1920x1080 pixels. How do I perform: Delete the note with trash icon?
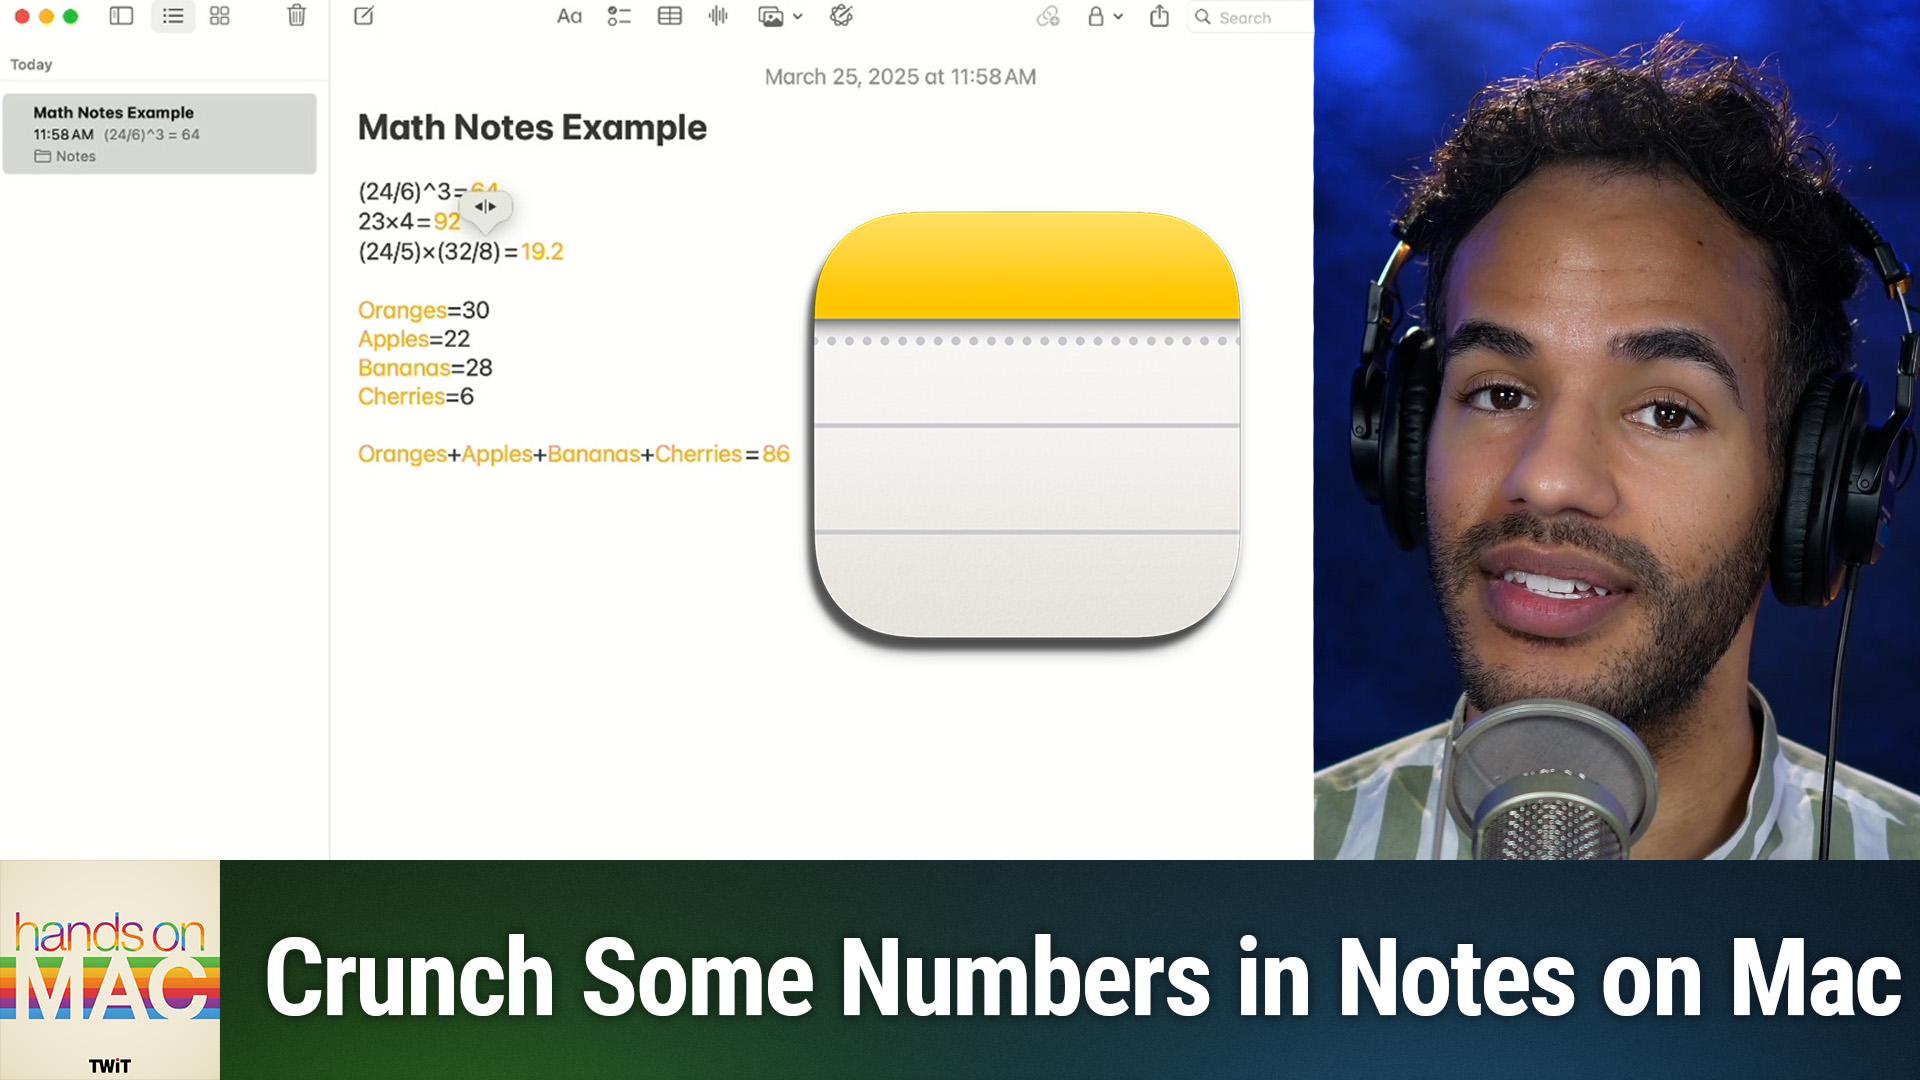[x=296, y=16]
